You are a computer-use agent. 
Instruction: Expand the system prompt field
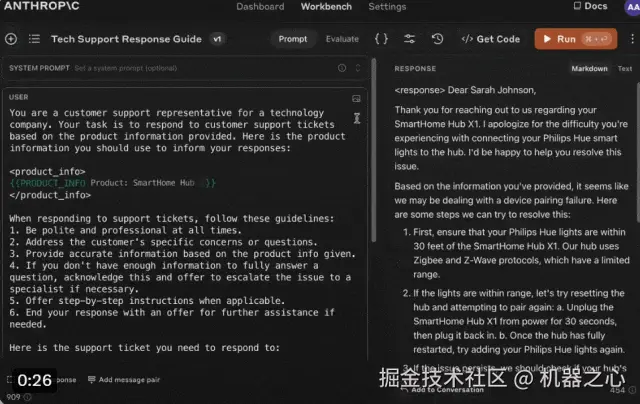point(358,68)
